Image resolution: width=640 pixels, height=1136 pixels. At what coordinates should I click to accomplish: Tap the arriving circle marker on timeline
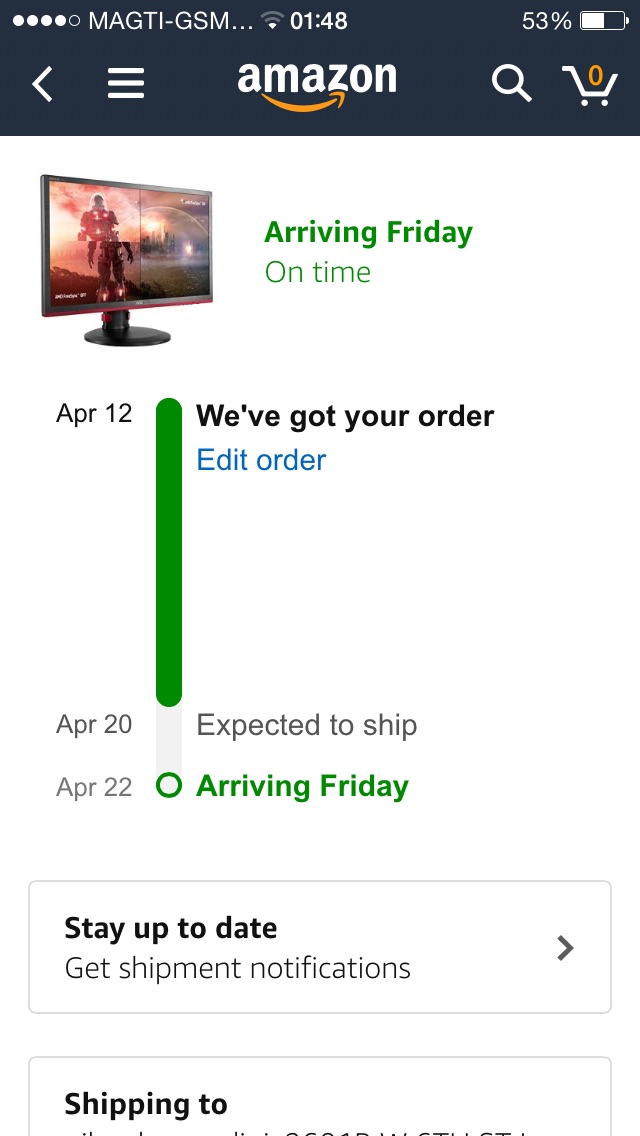click(x=169, y=786)
